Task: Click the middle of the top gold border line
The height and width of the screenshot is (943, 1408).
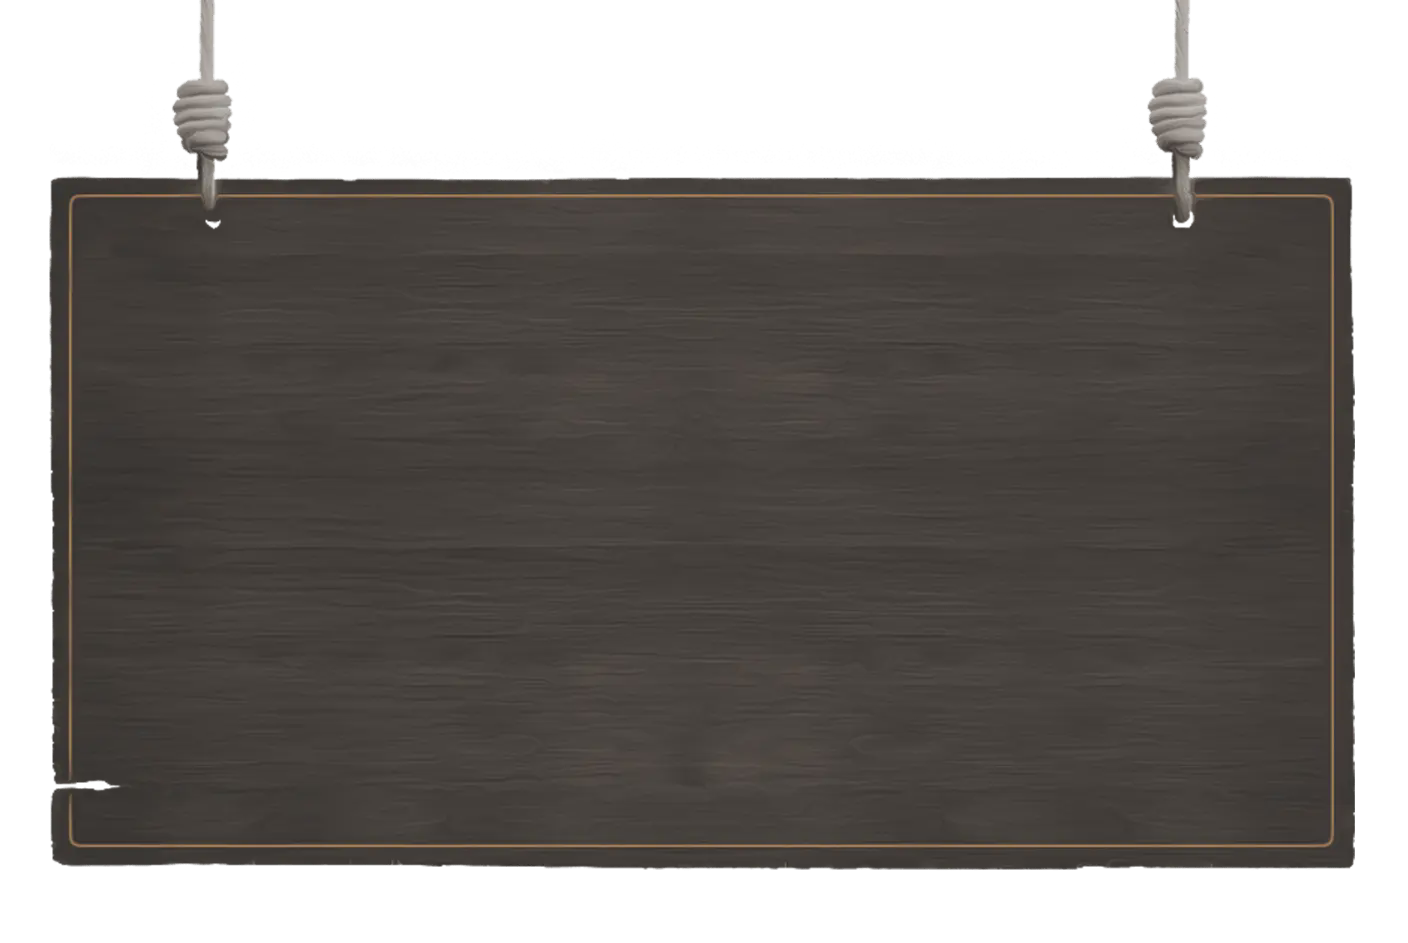Action: point(702,196)
